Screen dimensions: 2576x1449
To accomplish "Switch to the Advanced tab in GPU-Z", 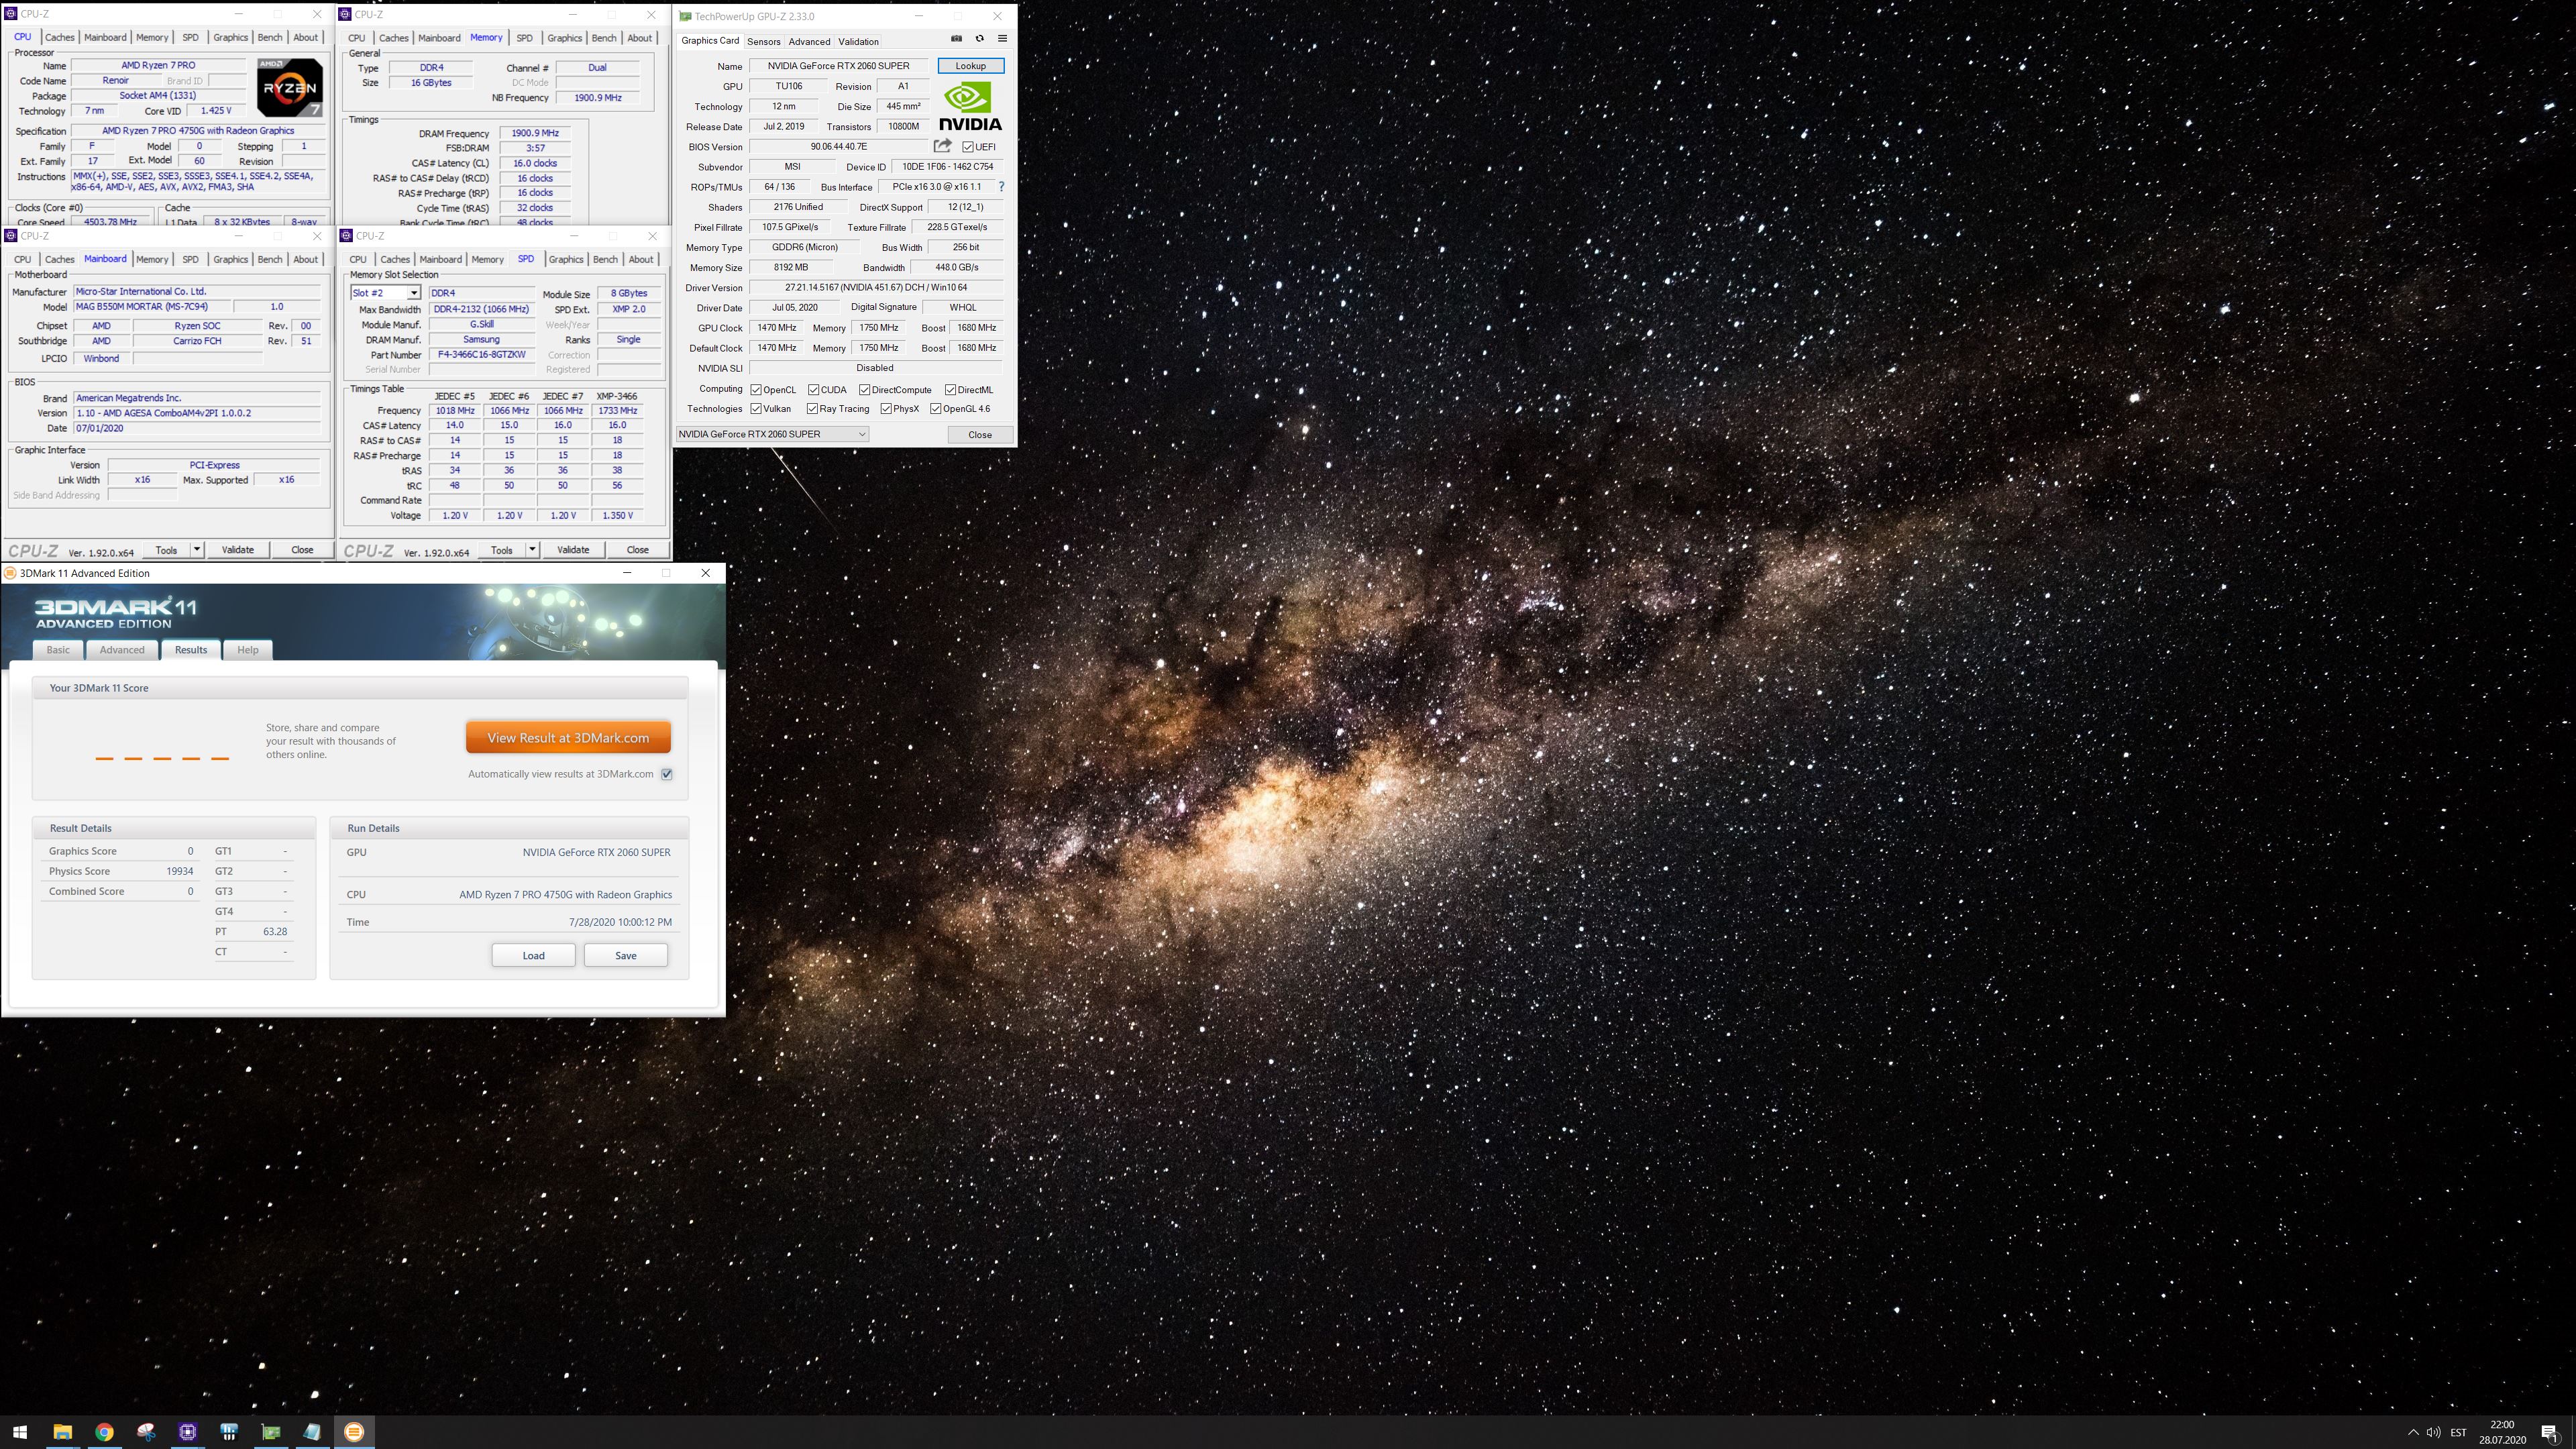I will 809,41.
